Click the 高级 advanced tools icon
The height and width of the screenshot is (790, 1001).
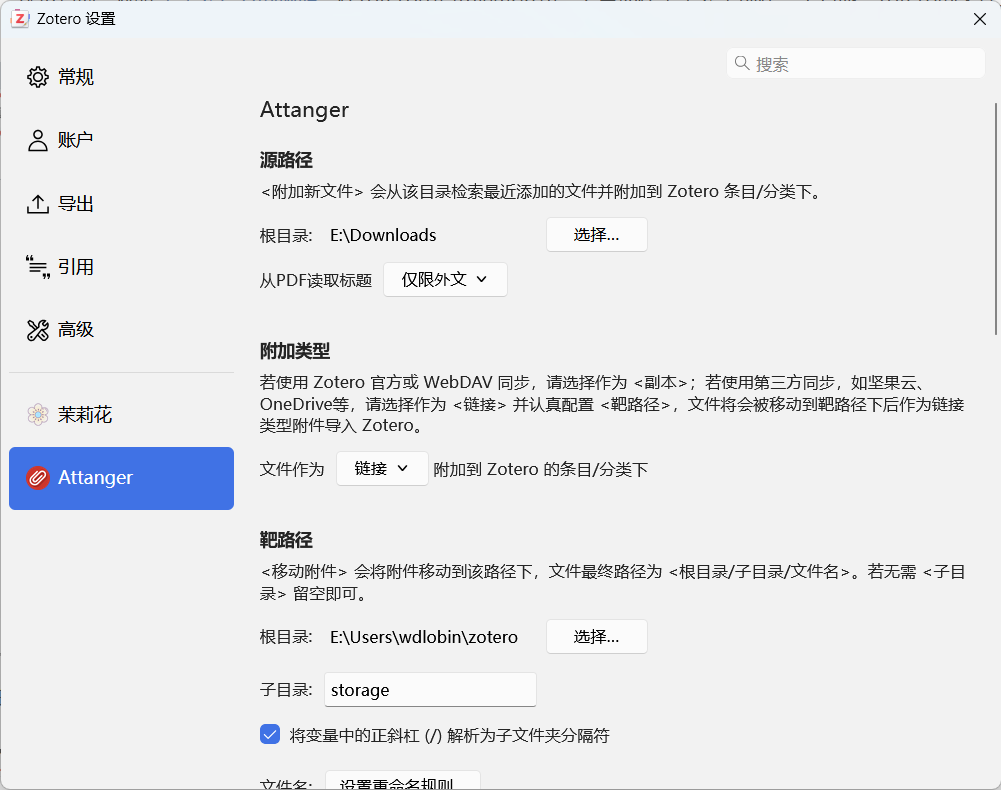click(x=38, y=330)
